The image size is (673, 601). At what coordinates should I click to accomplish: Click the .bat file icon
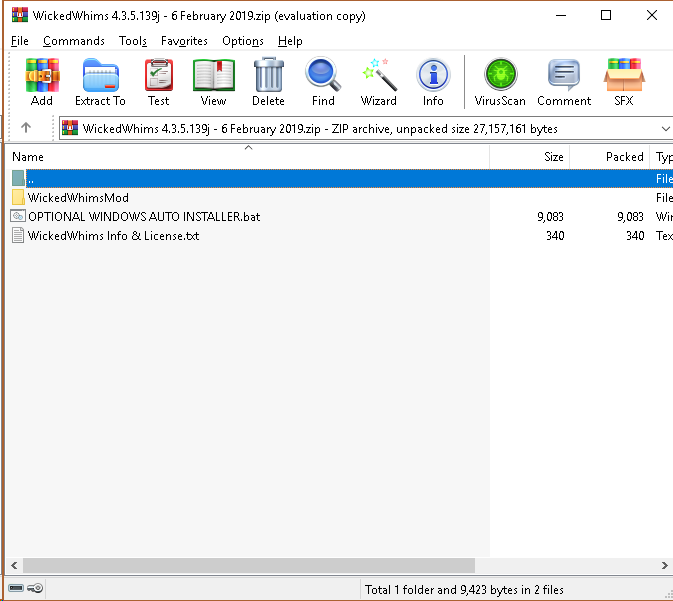click(18, 216)
